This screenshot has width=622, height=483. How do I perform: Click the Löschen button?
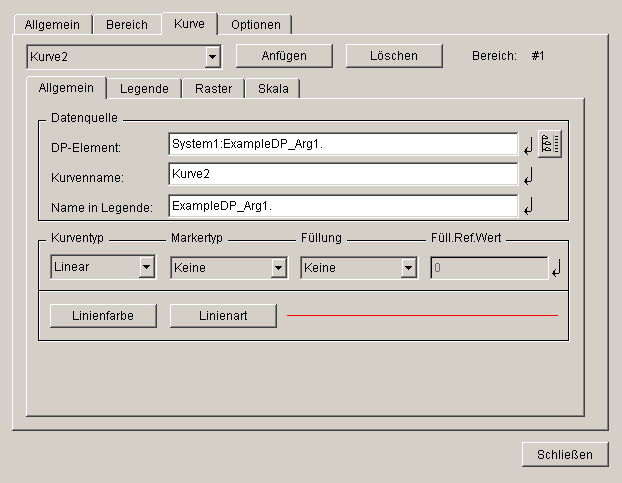point(394,56)
